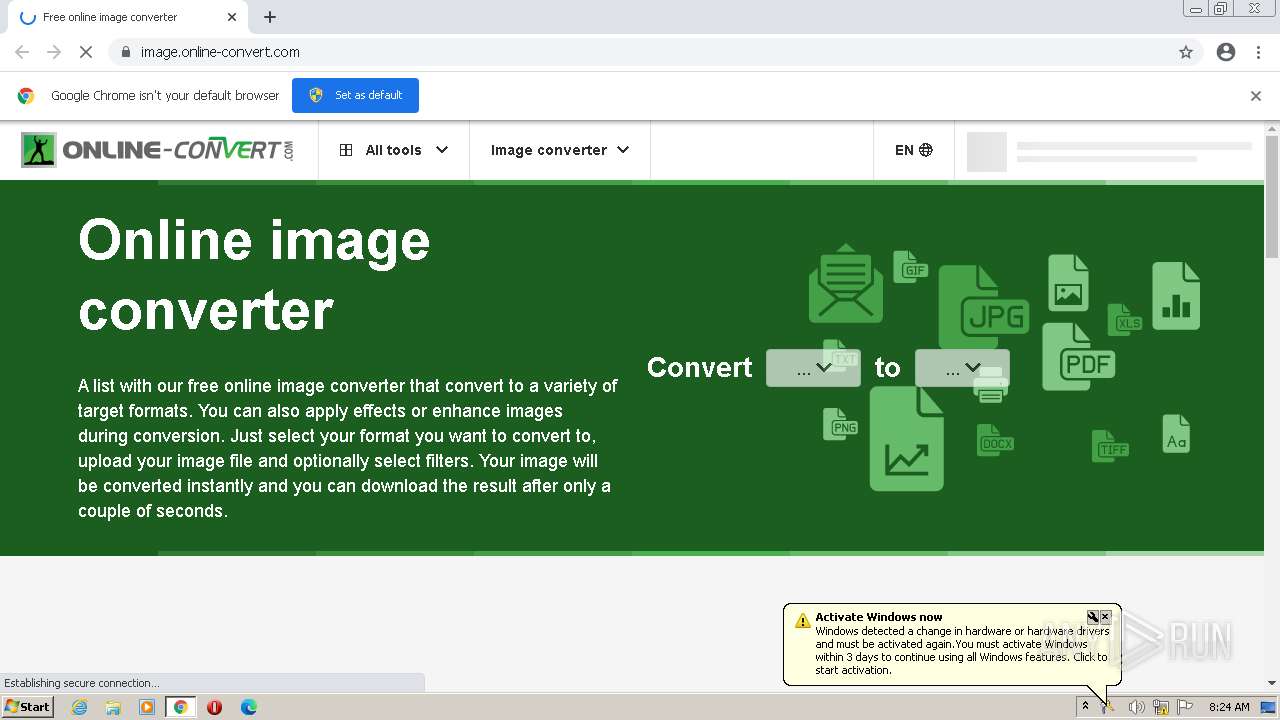This screenshot has height=720, width=1280.
Task: Open Opera browser from taskbar
Action: click(214, 707)
